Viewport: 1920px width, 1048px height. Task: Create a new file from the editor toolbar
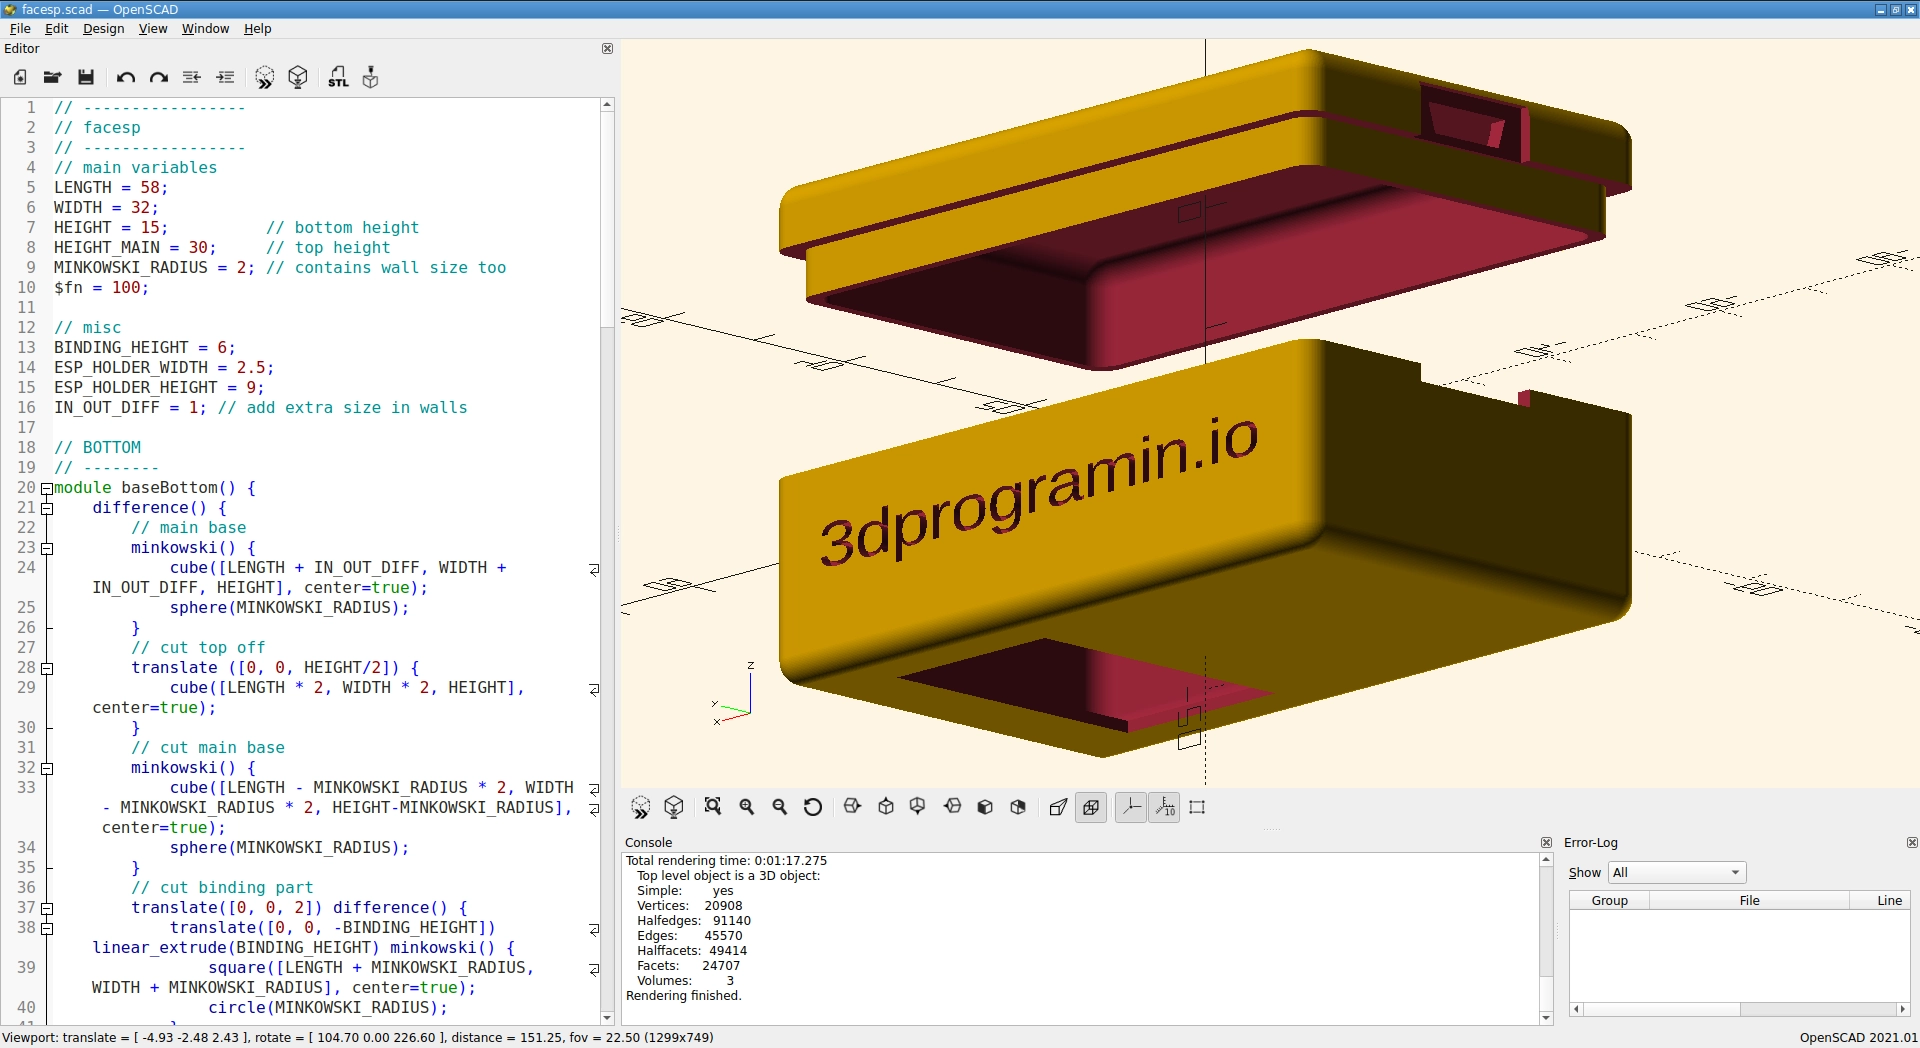[20, 77]
